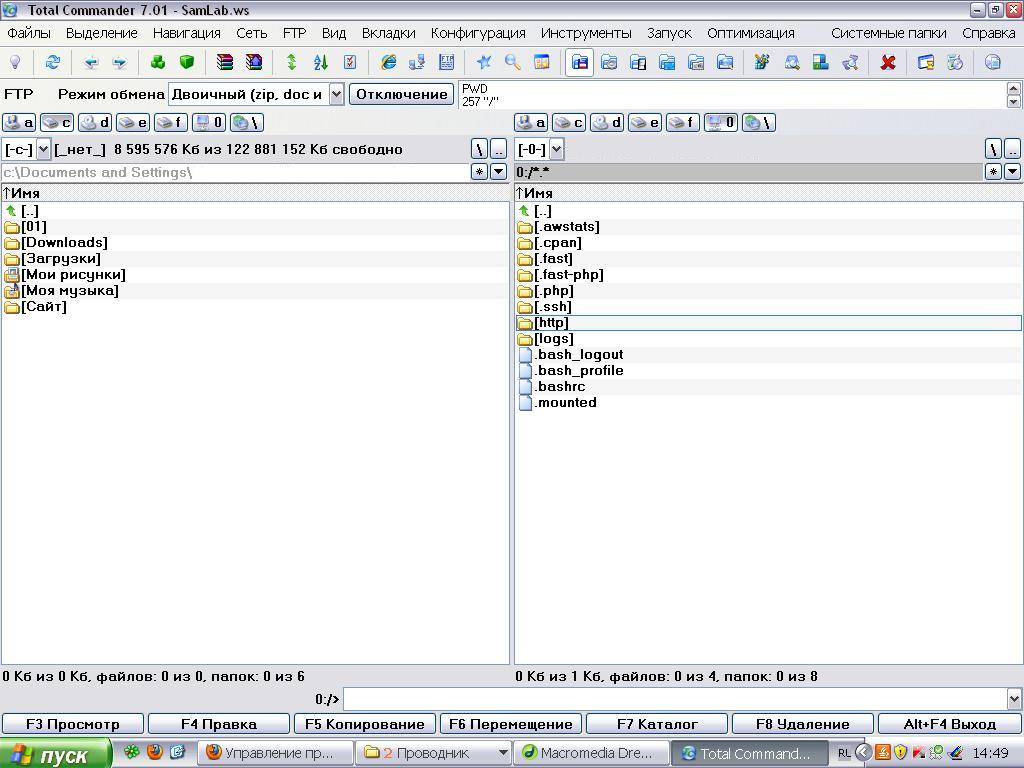Open right panel favorites asterisk button
Screen dimensions: 1024x768
tap(993, 172)
